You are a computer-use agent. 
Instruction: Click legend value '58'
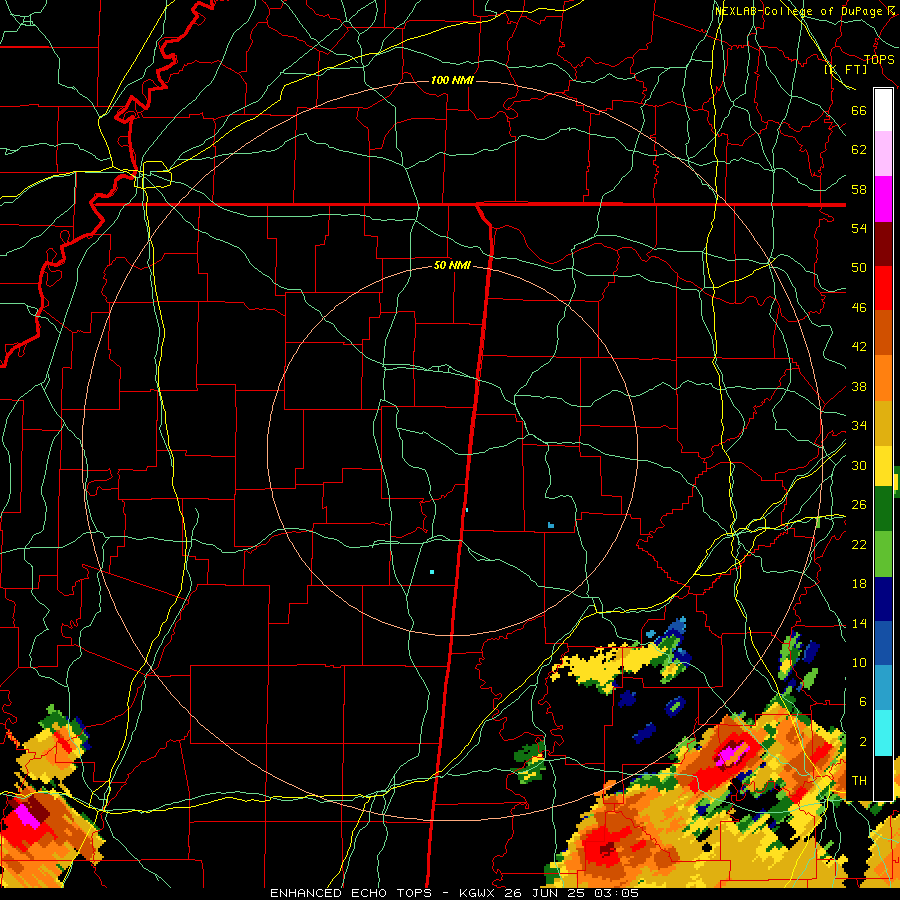click(x=859, y=189)
